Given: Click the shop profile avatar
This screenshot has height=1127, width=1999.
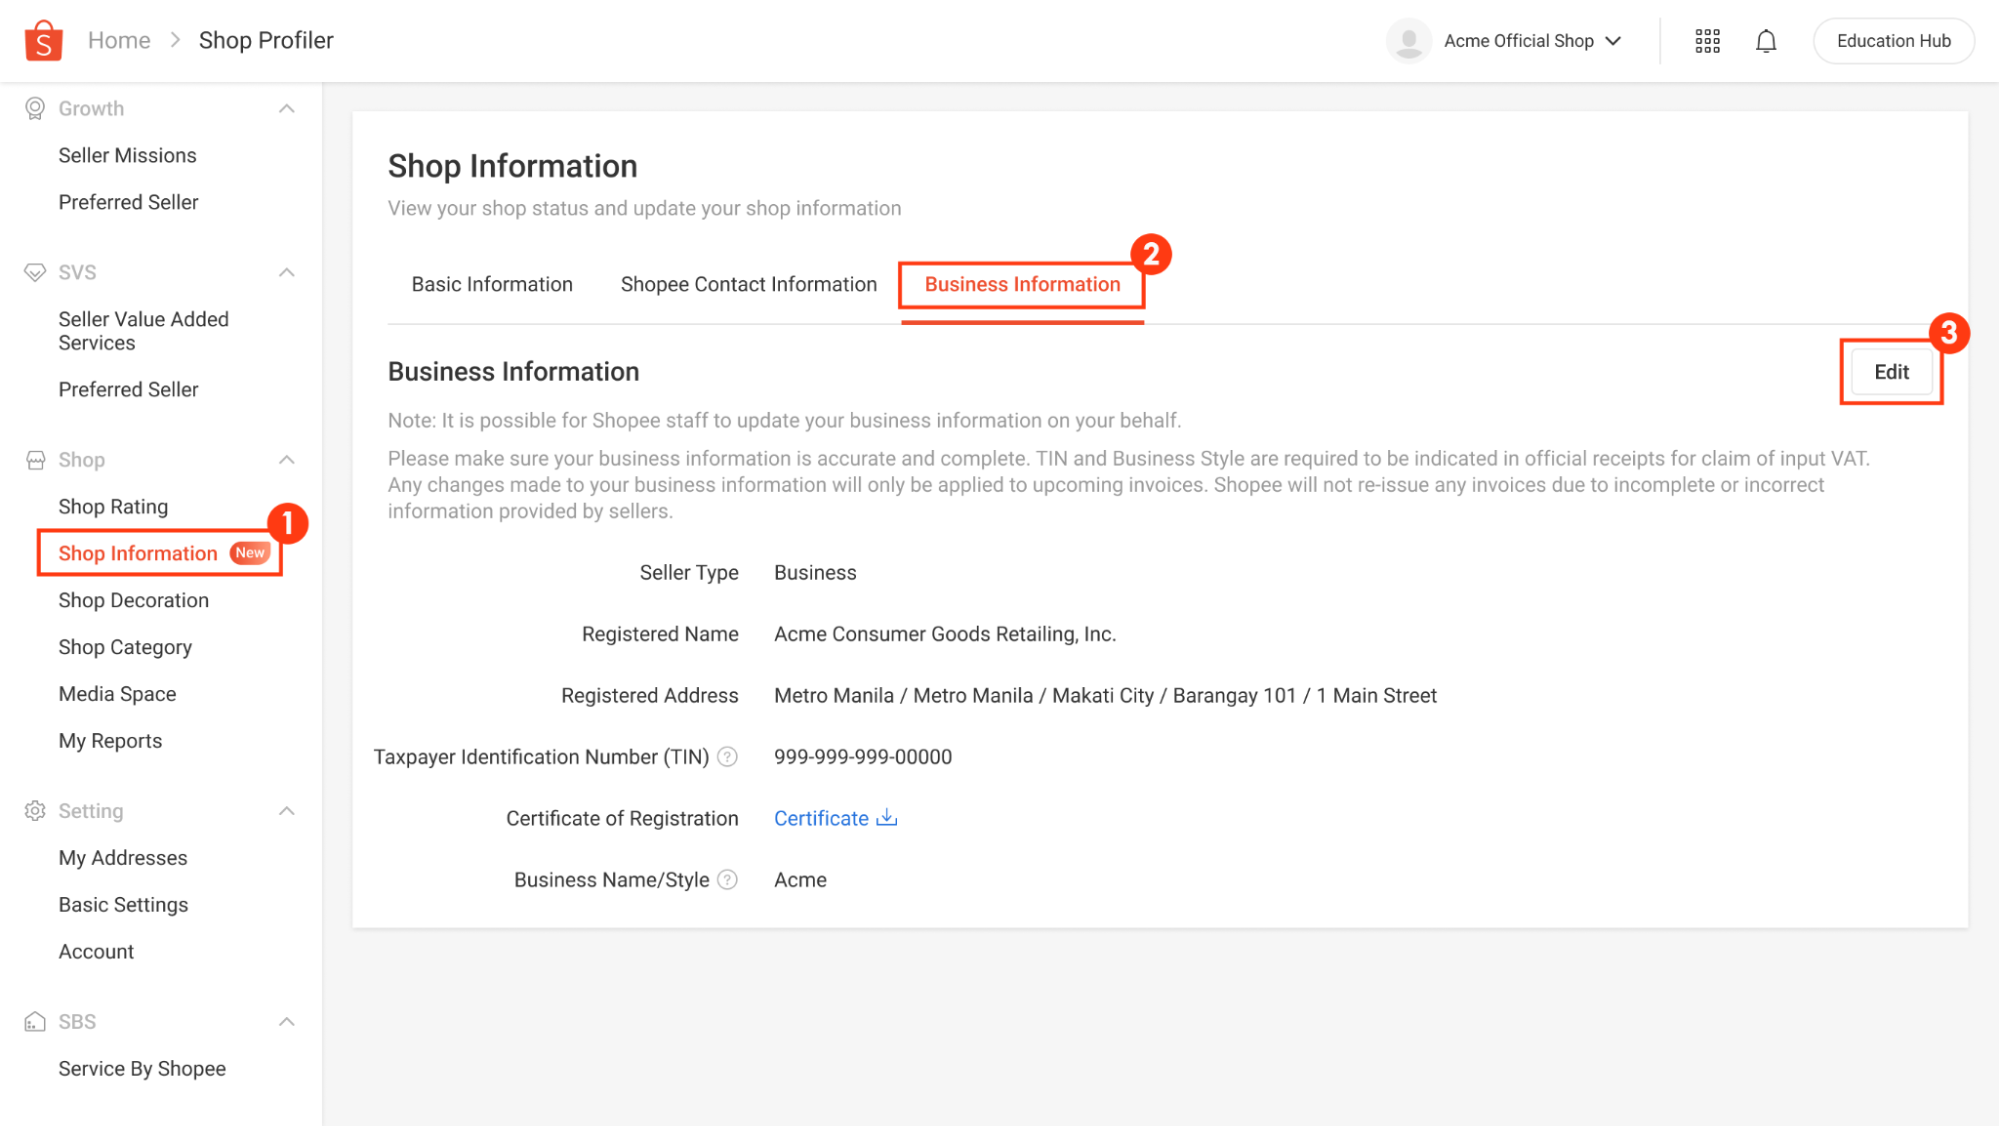Looking at the screenshot, I should click(1409, 40).
